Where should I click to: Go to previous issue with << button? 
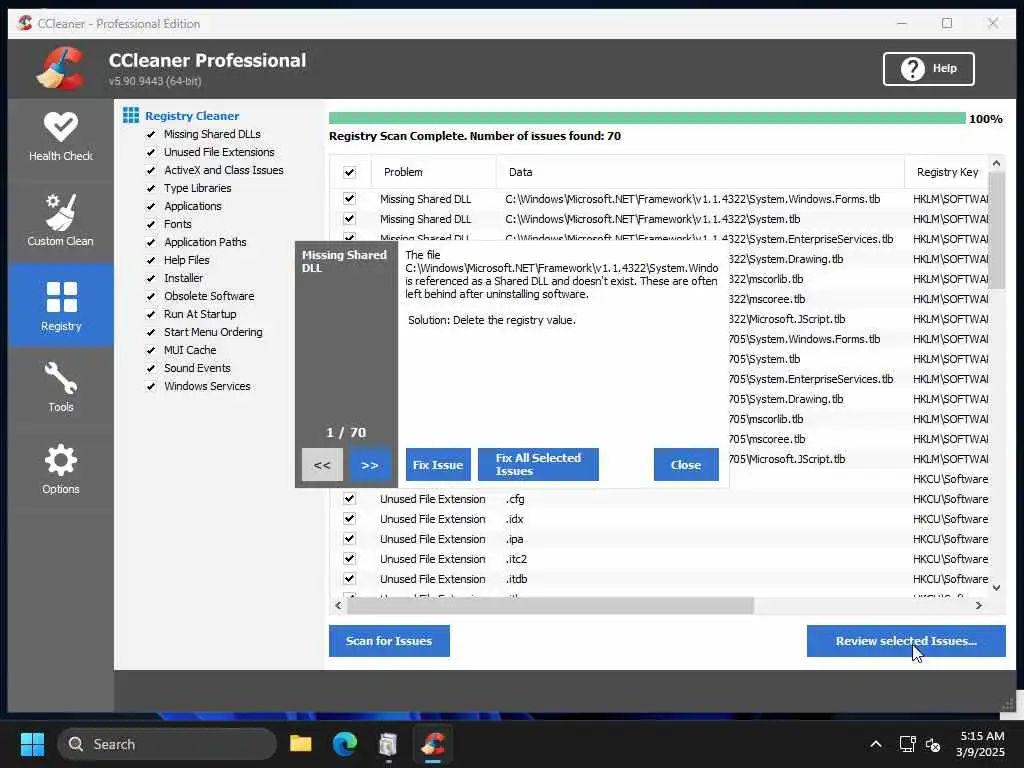(x=322, y=465)
